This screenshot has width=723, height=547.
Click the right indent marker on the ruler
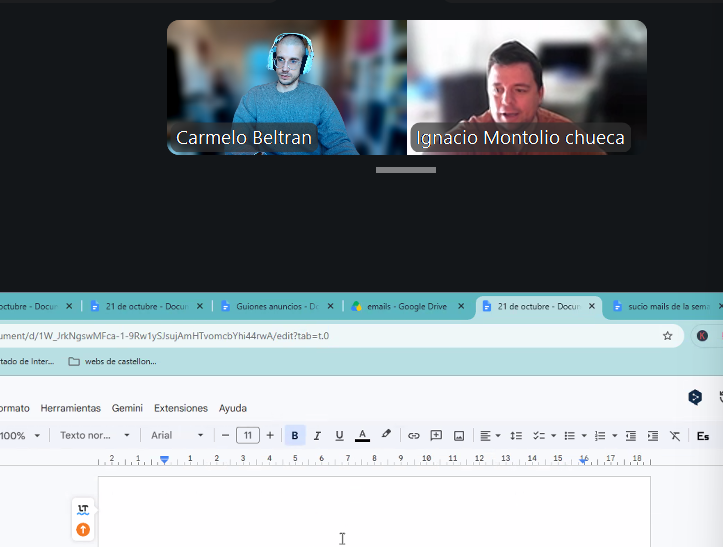click(x=584, y=459)
